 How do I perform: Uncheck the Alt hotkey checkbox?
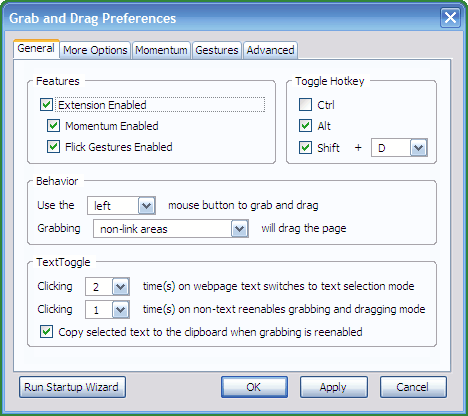[x=305, y=126]
